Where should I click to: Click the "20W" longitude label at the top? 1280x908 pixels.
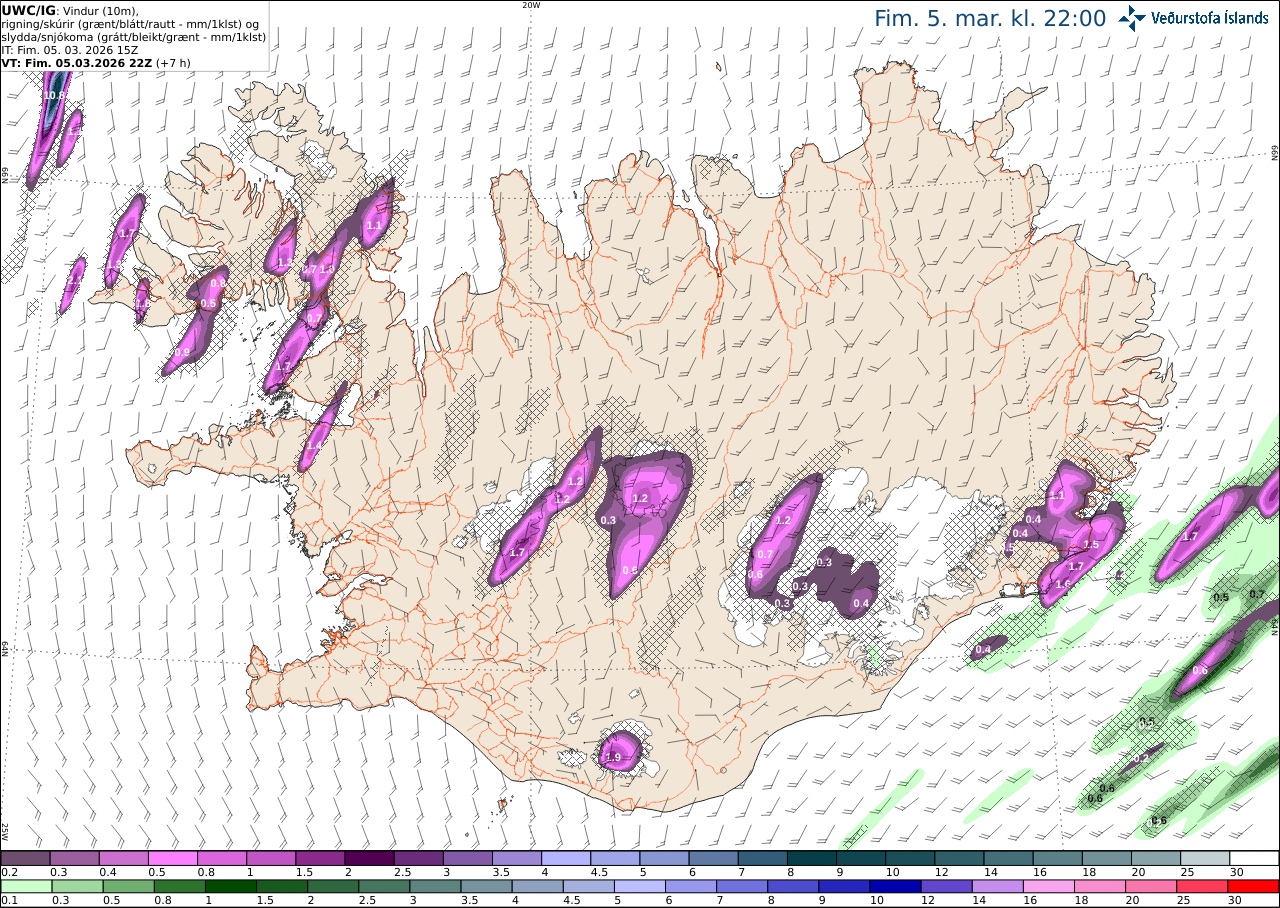(x=531, y=5)
